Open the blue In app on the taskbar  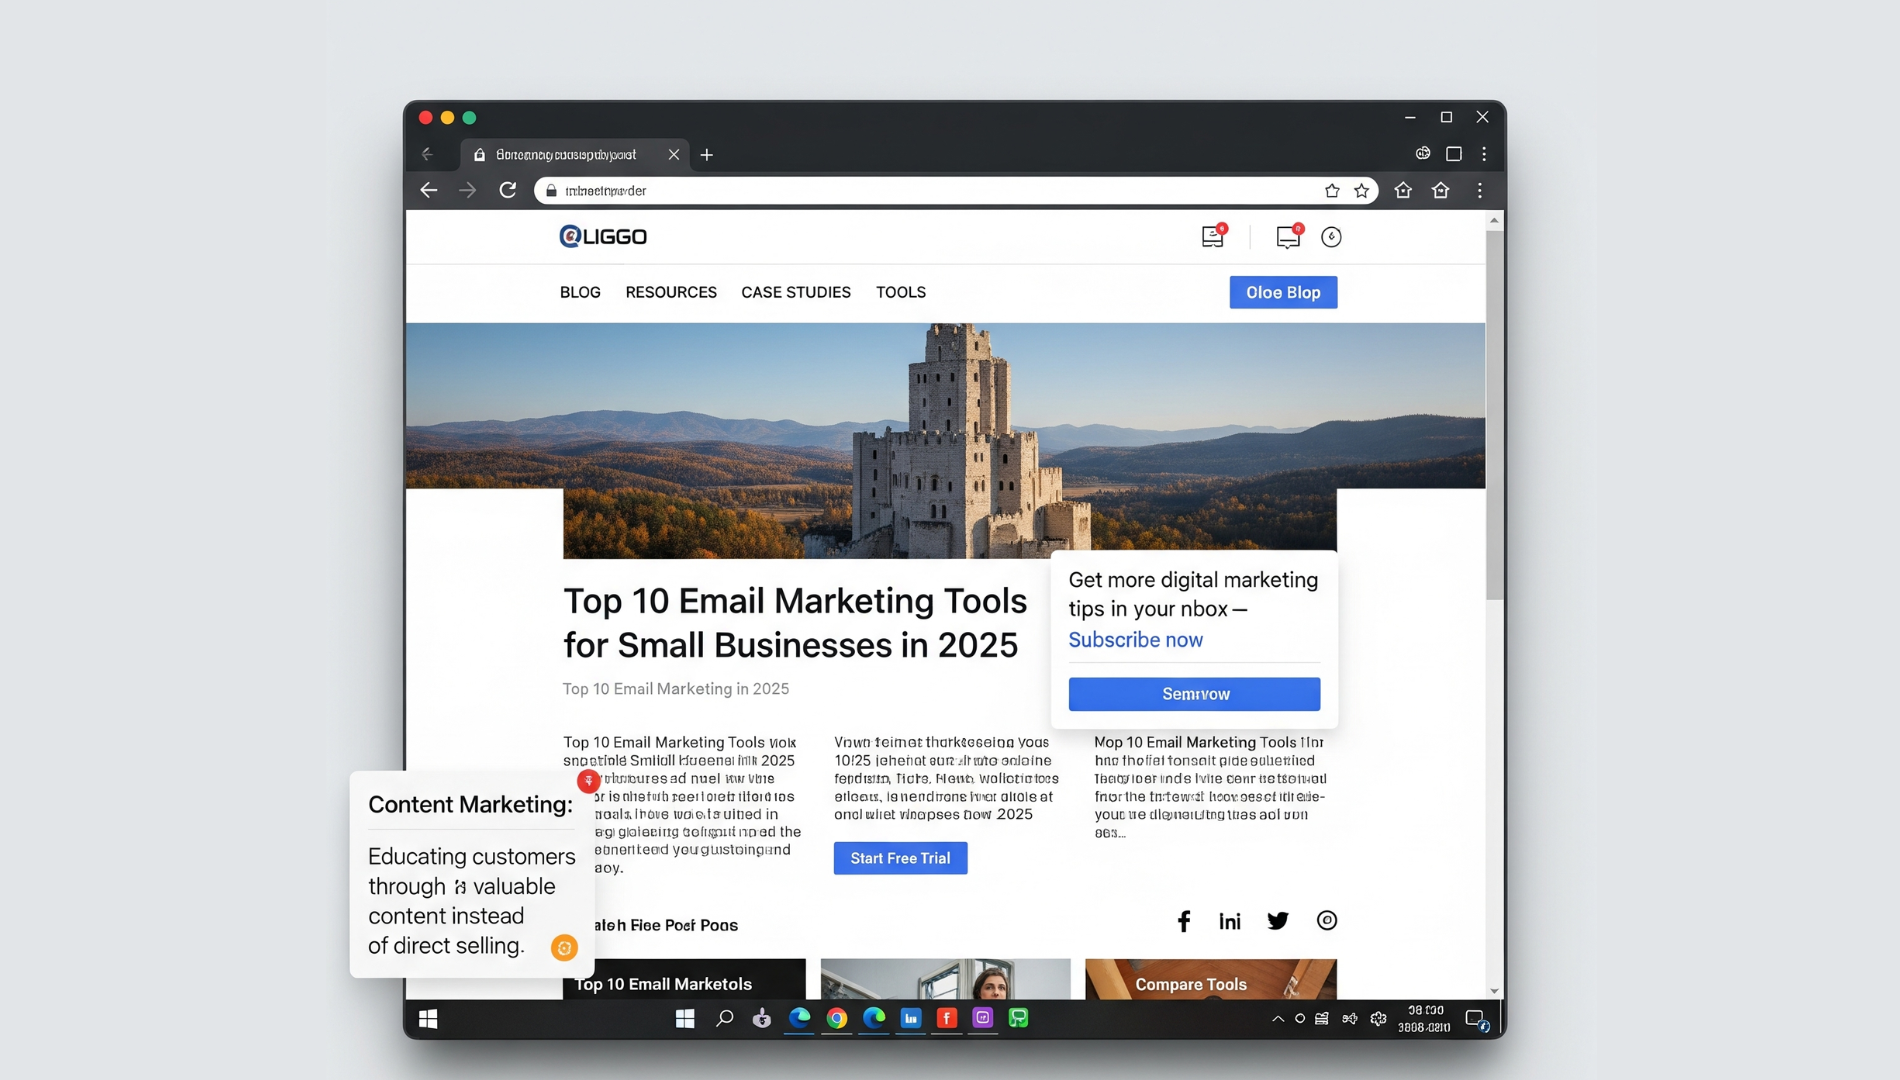pos(910,1018)
